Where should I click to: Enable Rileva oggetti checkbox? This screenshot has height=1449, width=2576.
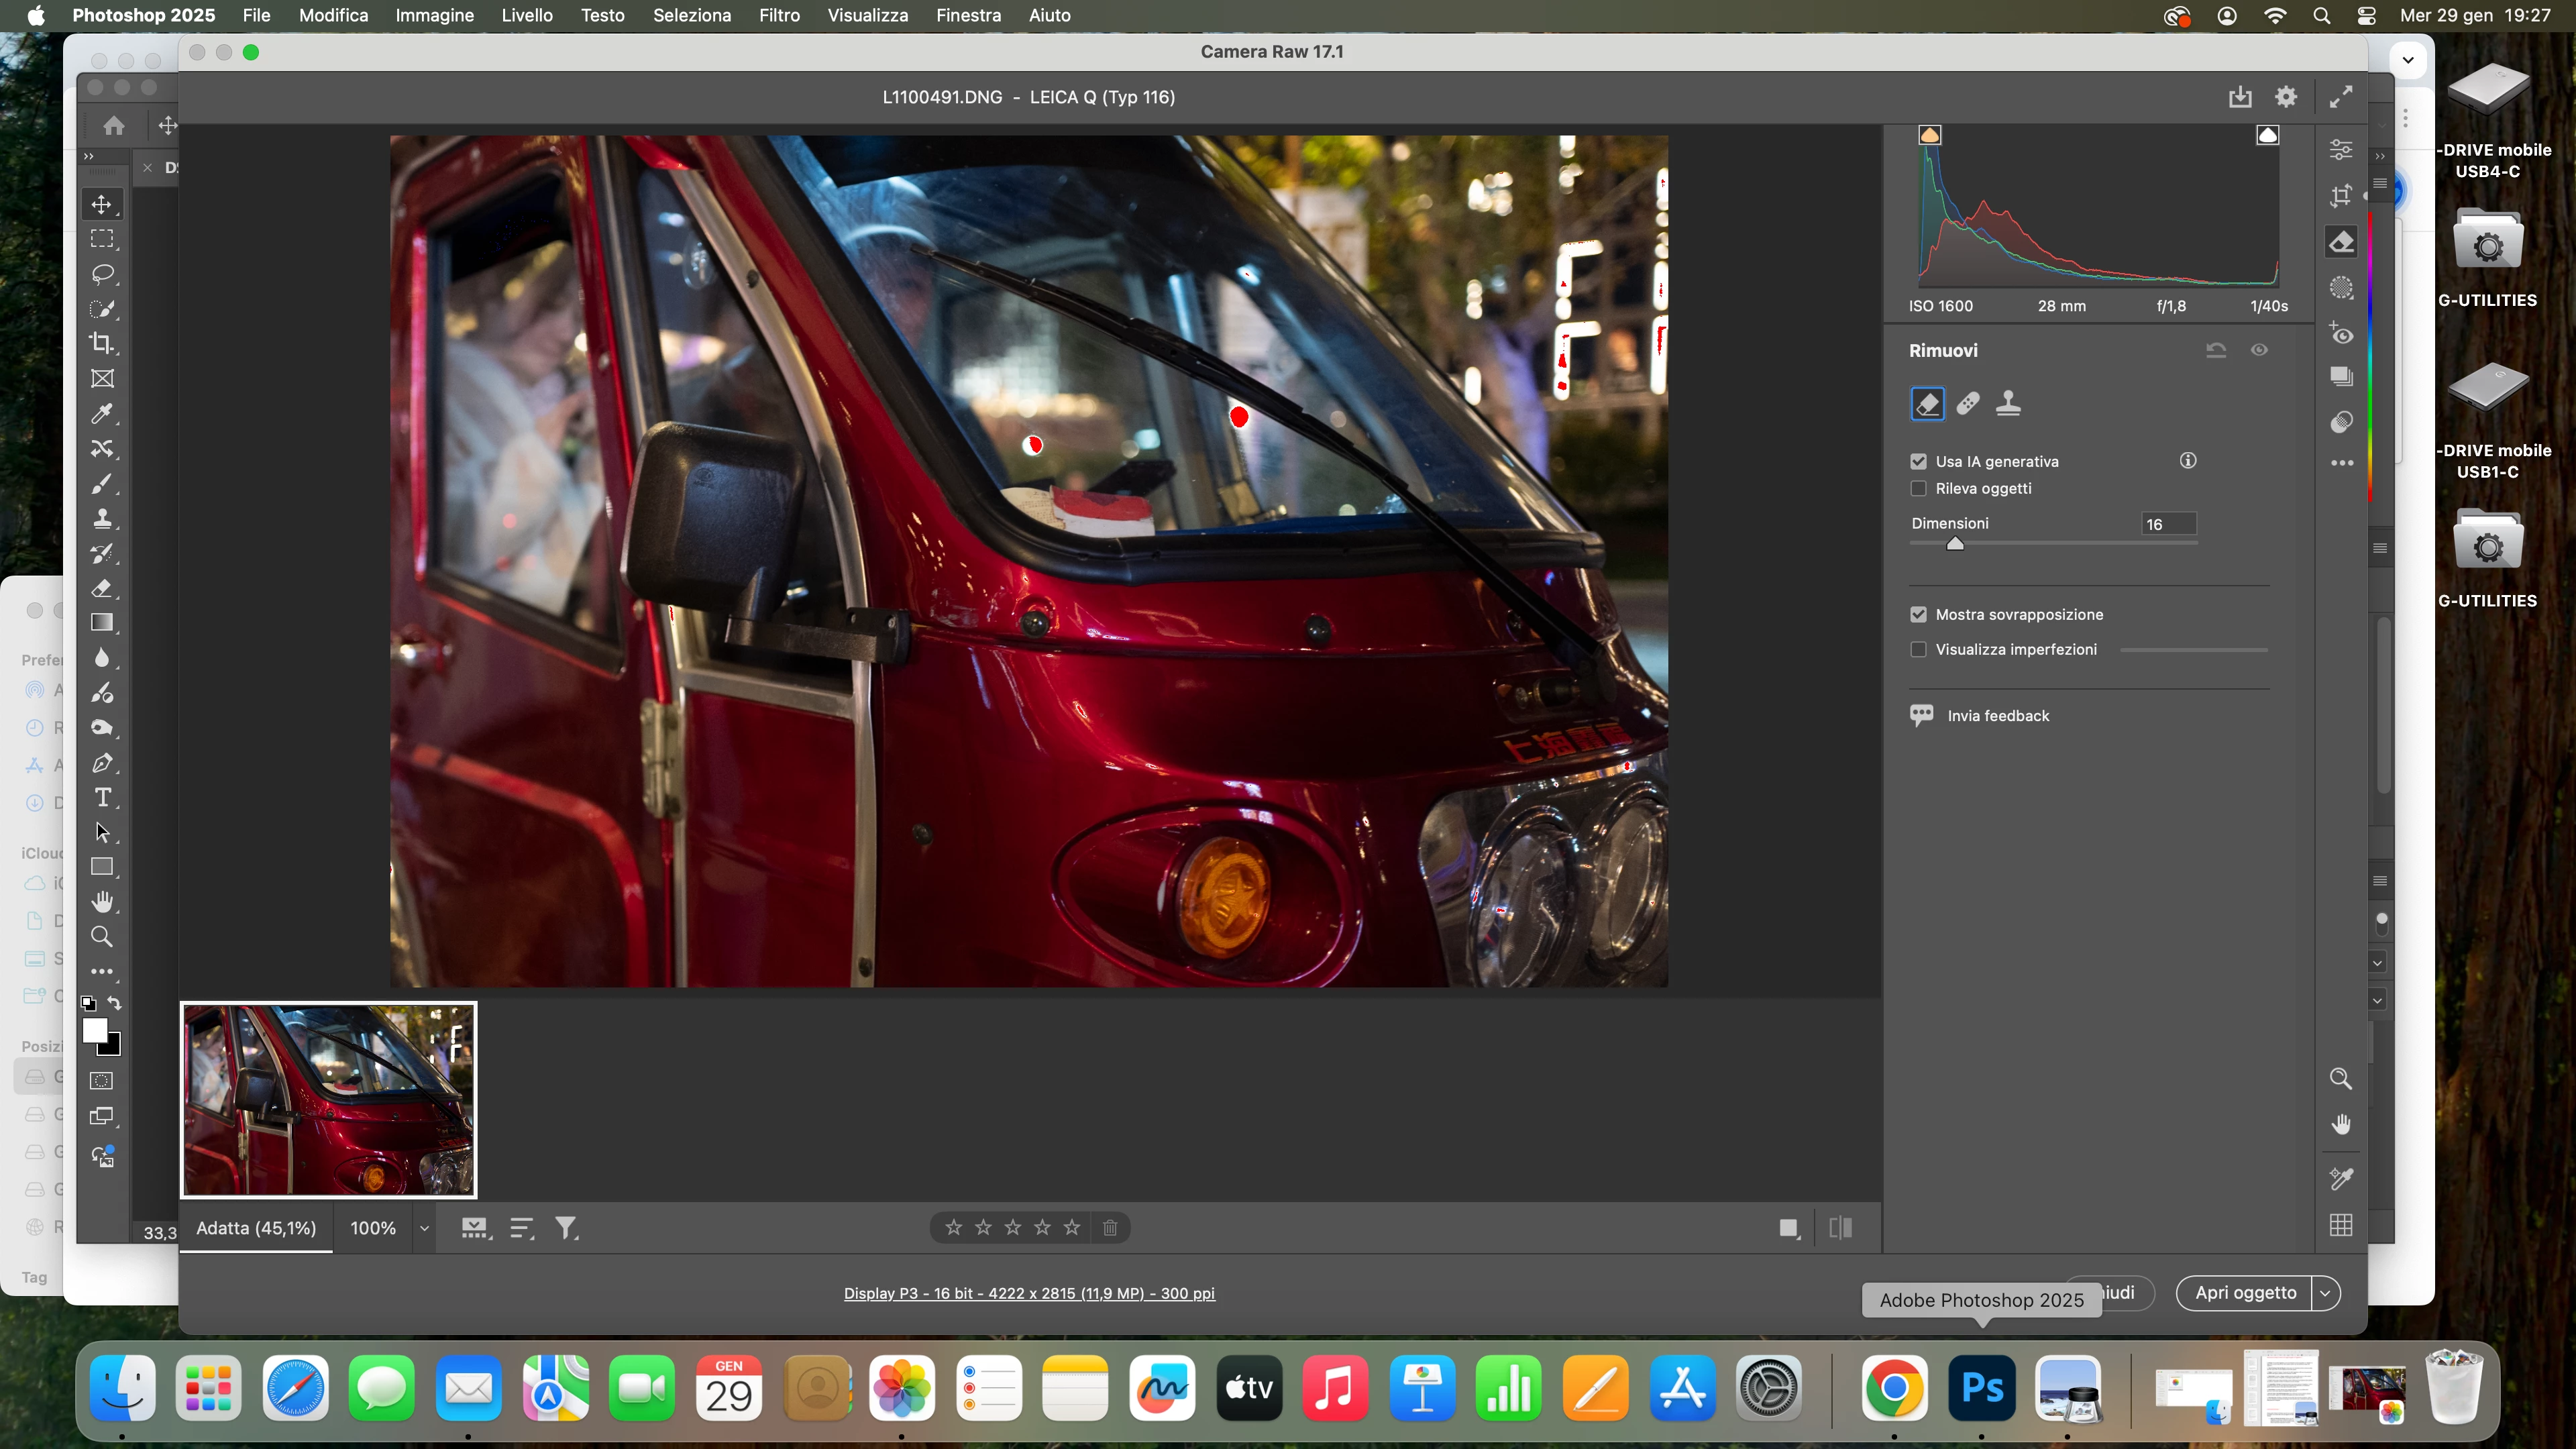[1918, 488]
